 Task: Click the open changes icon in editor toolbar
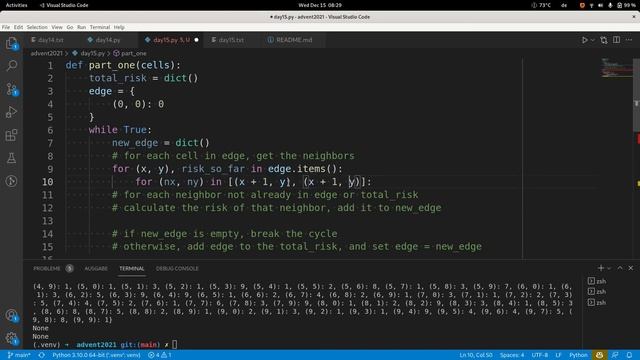(604, 40)
